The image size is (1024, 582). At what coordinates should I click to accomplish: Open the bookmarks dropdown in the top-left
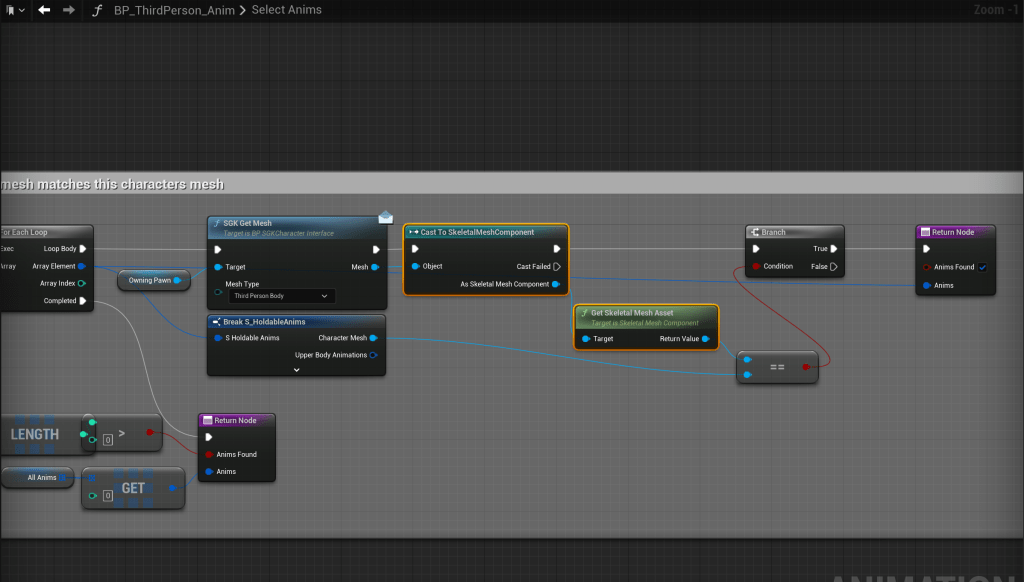(x=15, y=10)
